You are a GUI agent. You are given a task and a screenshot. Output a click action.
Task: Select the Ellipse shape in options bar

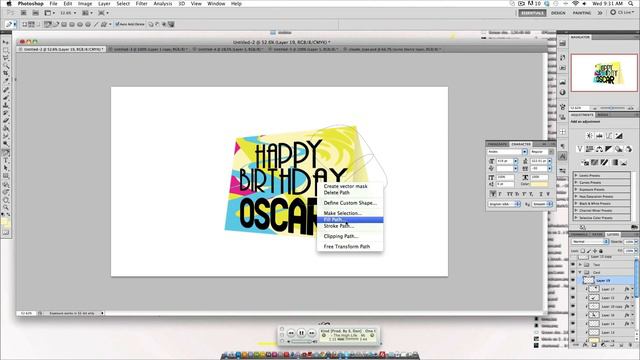80,24
